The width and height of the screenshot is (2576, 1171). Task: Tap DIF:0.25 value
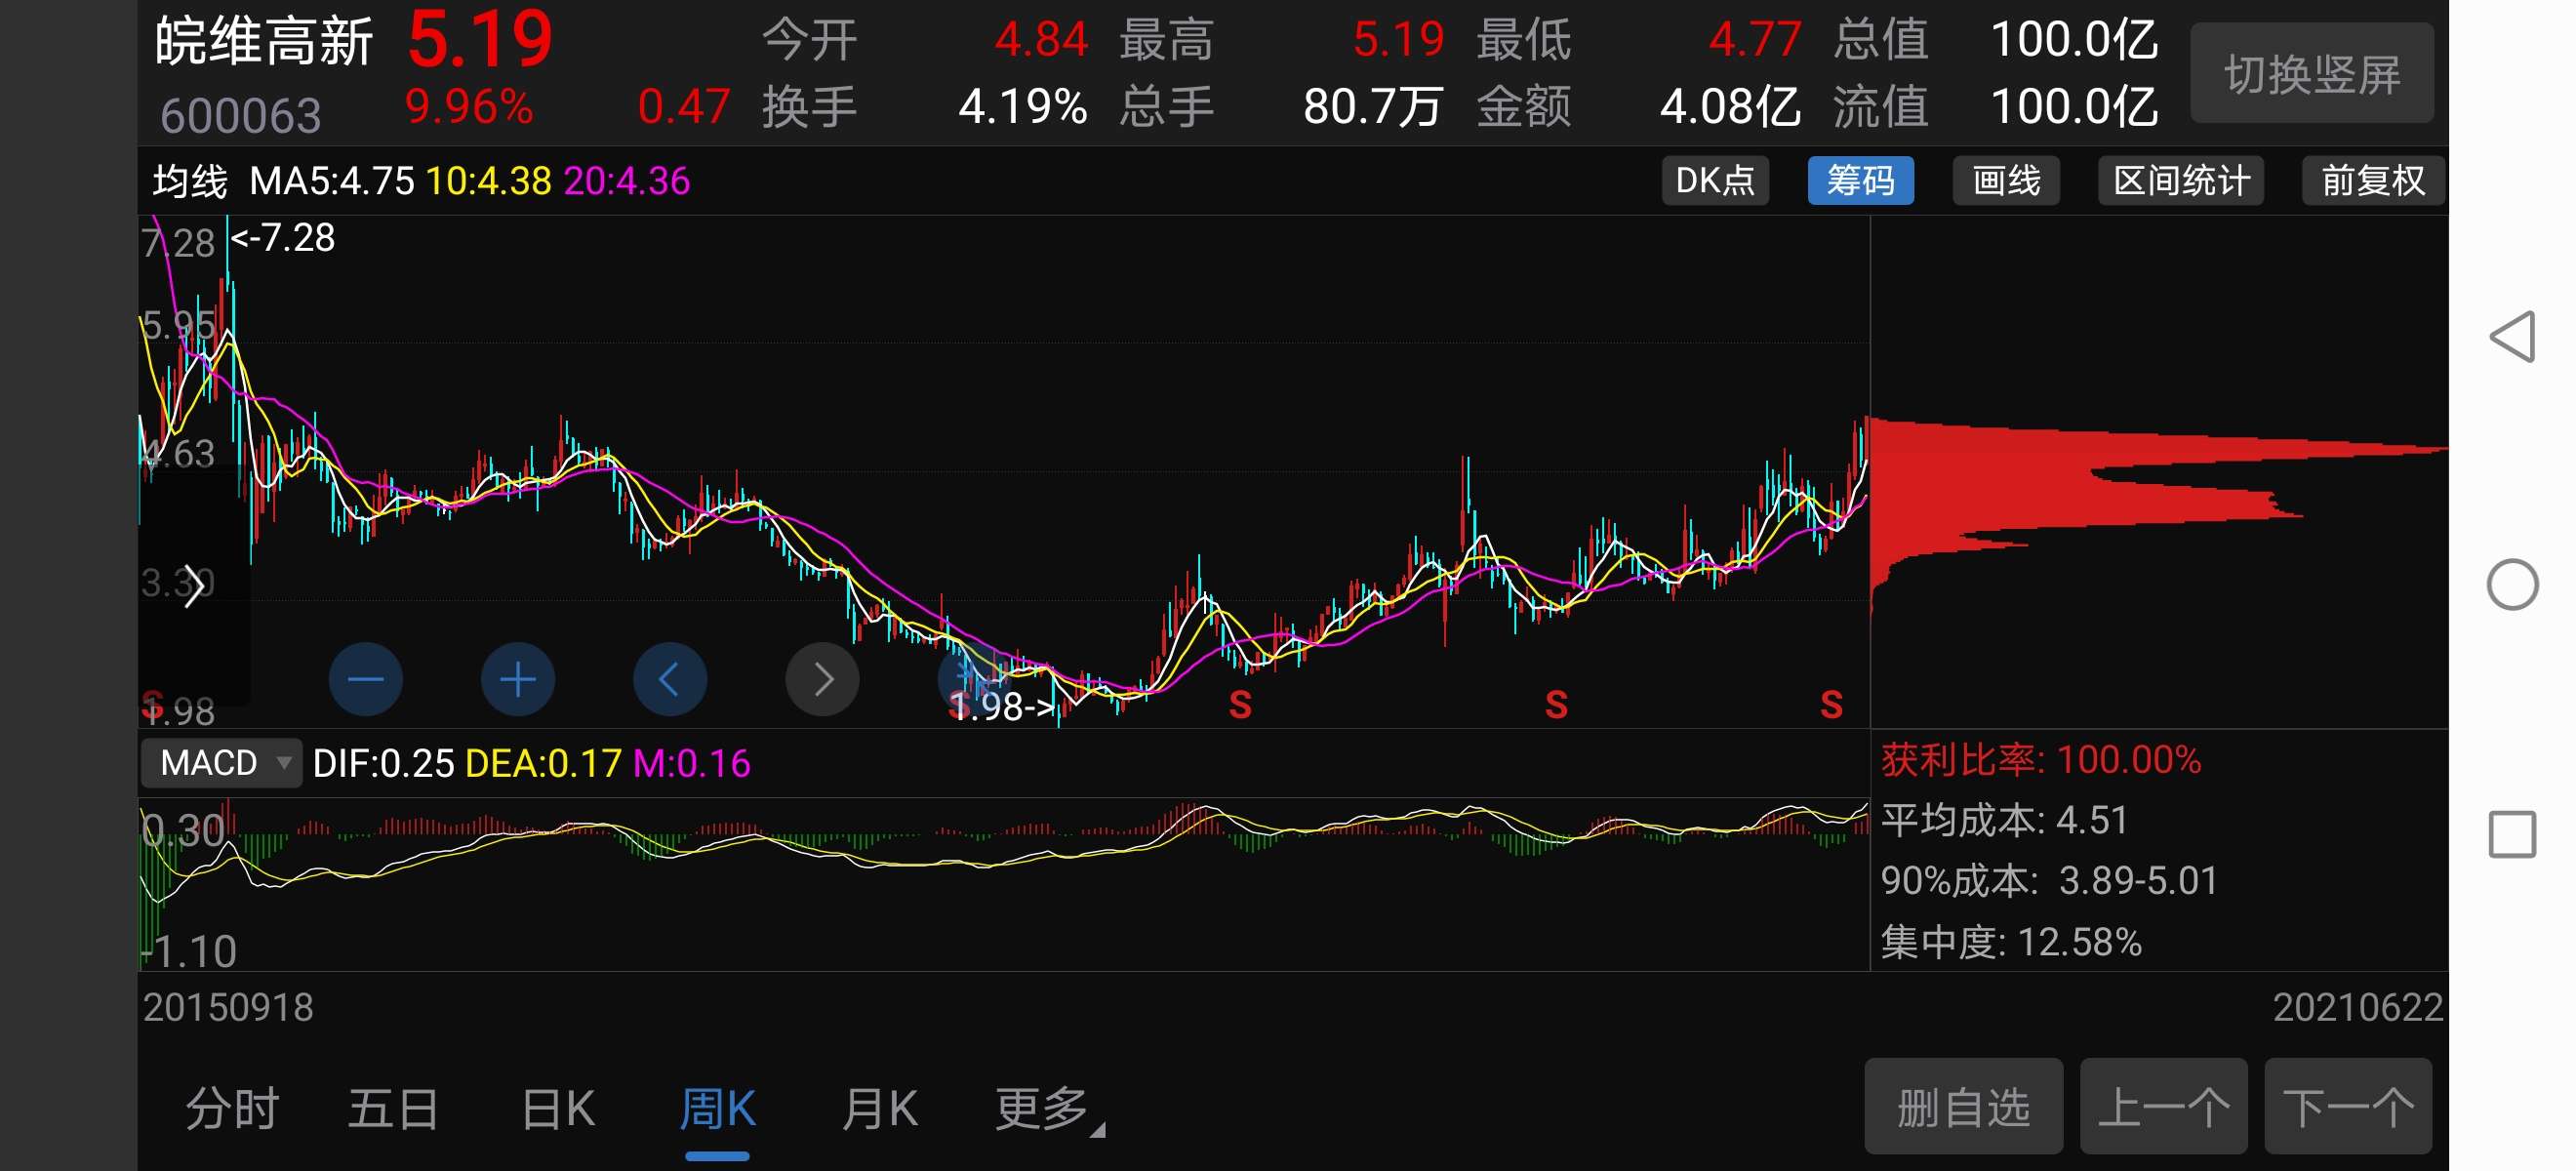pos(384,764)
